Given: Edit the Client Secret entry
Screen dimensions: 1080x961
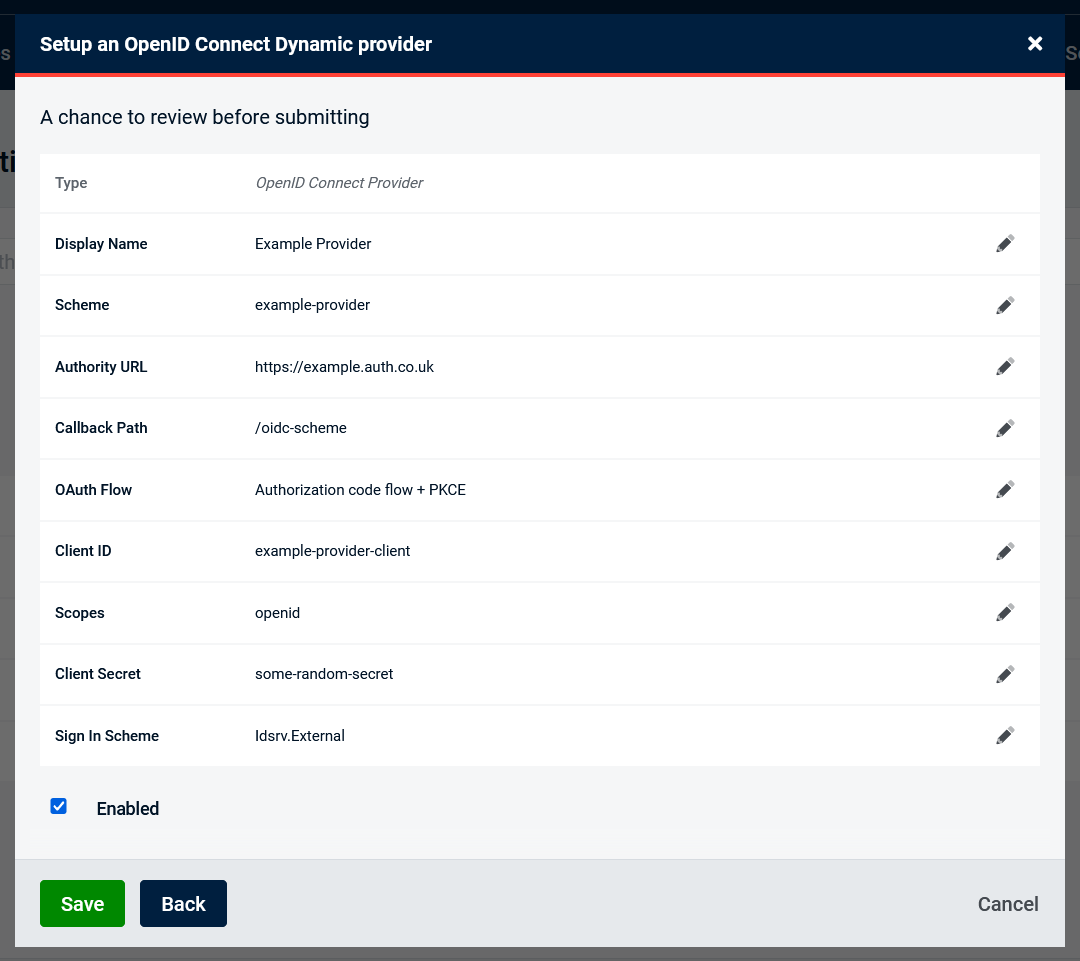Looking at the screenshot, I should tap(1005, 674).
